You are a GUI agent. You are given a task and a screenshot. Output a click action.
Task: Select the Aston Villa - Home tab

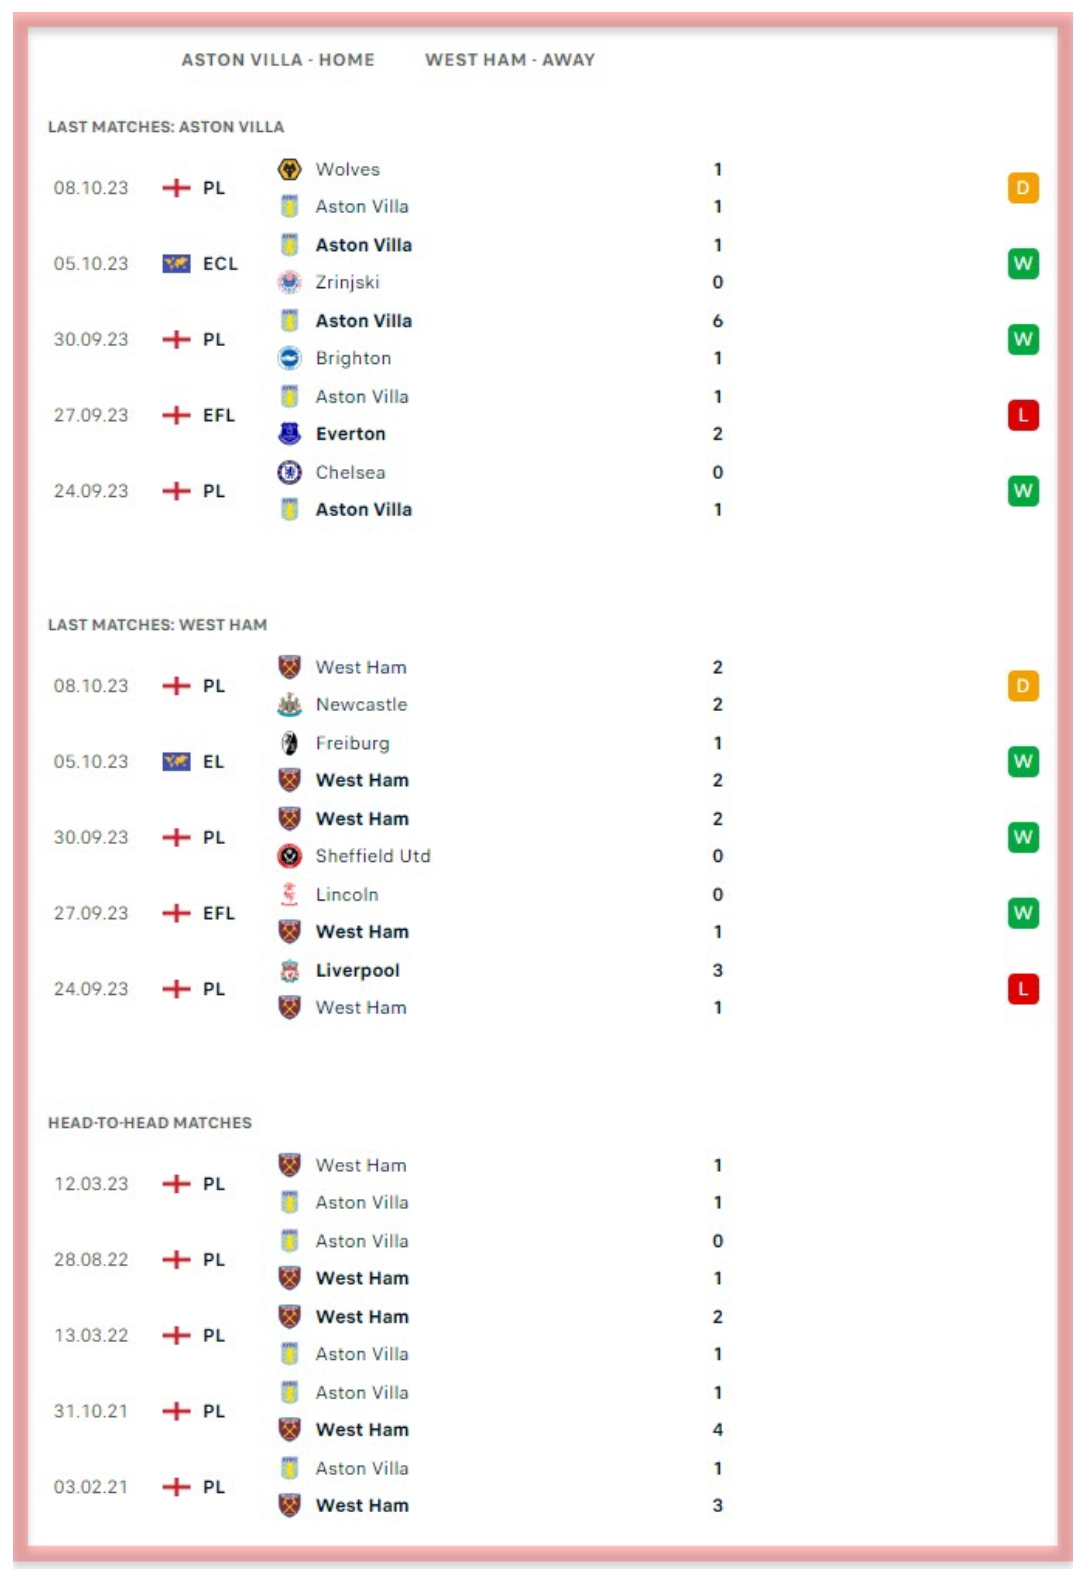[278, 60]
